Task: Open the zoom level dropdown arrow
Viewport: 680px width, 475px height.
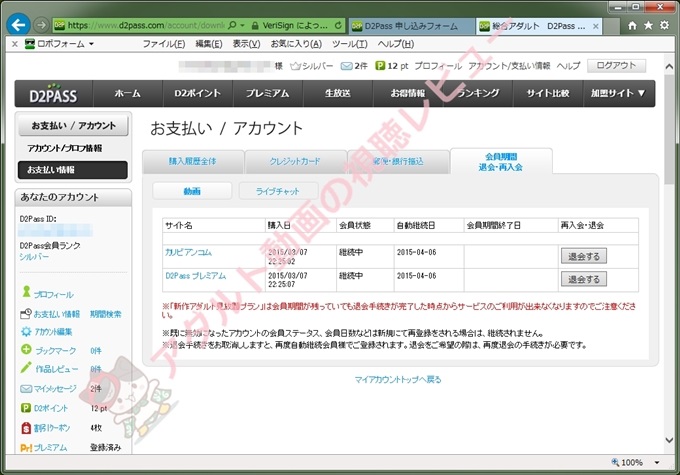Action: [x=657, y=463]
